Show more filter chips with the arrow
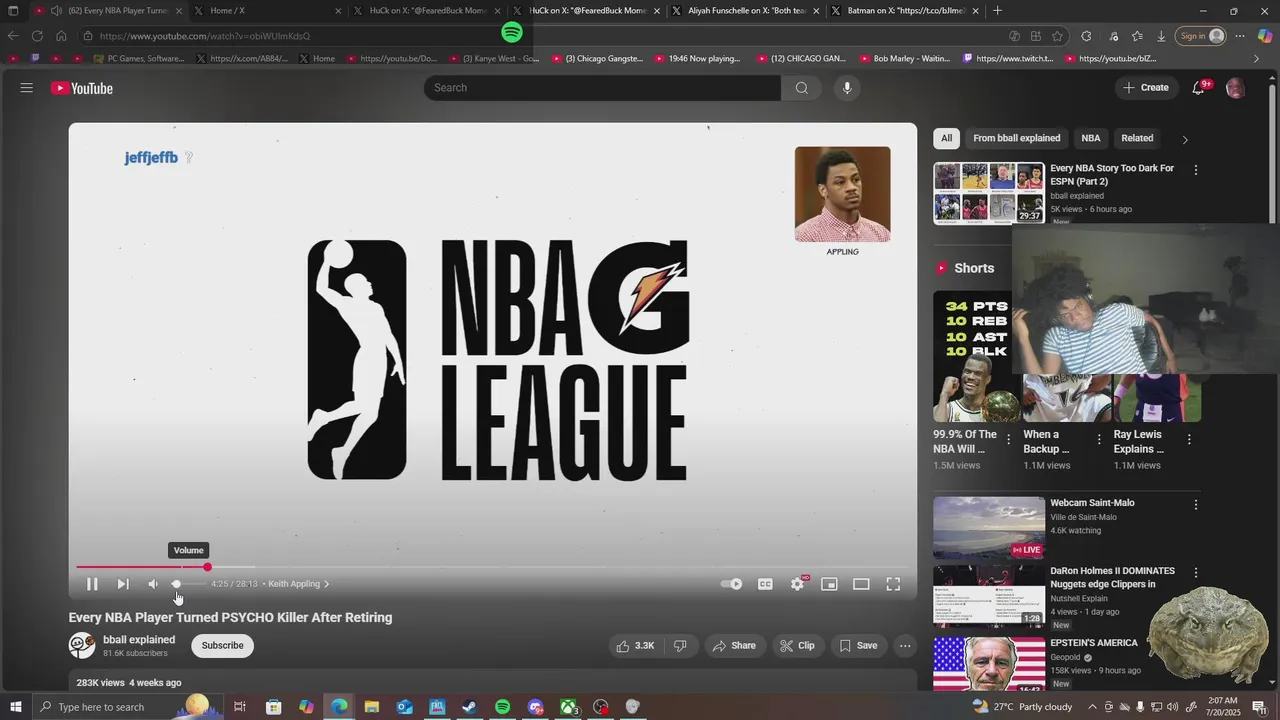The height and width of the screenshot is (720, 1280). click(1185, 139)
